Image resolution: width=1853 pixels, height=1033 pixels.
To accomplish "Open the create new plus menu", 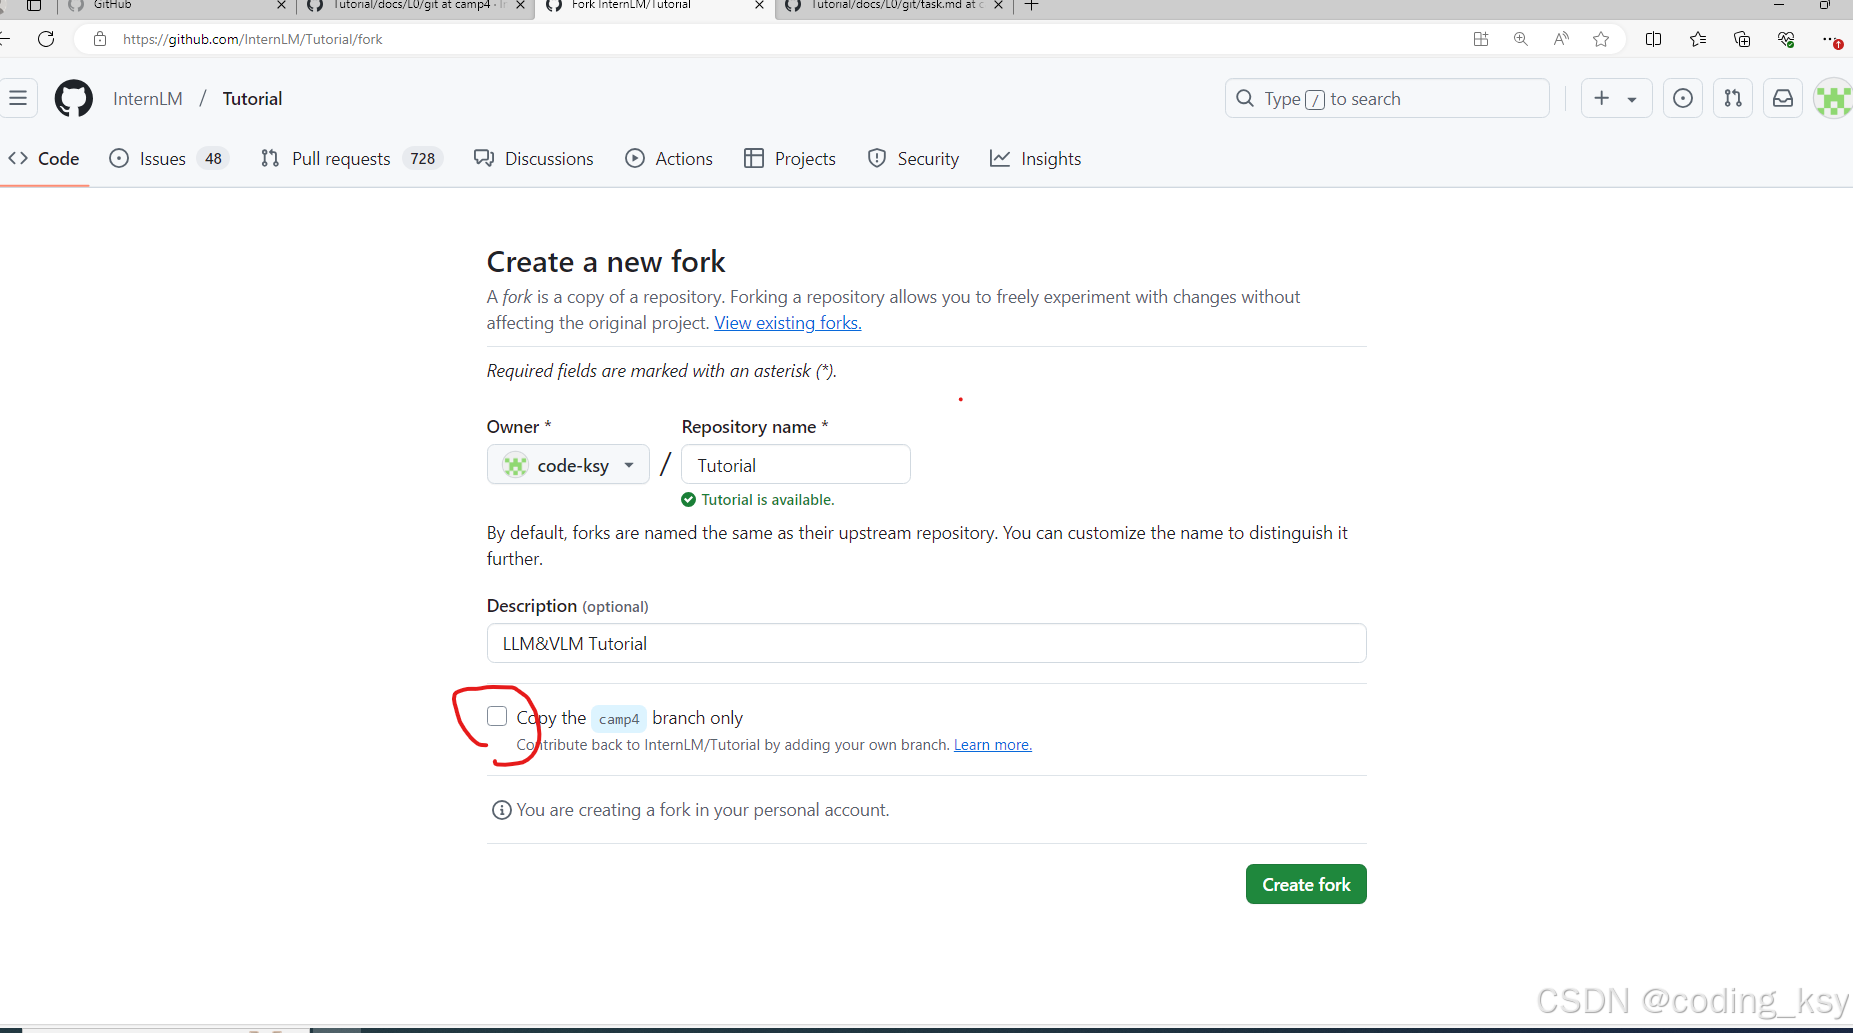I will [1616, 98].
